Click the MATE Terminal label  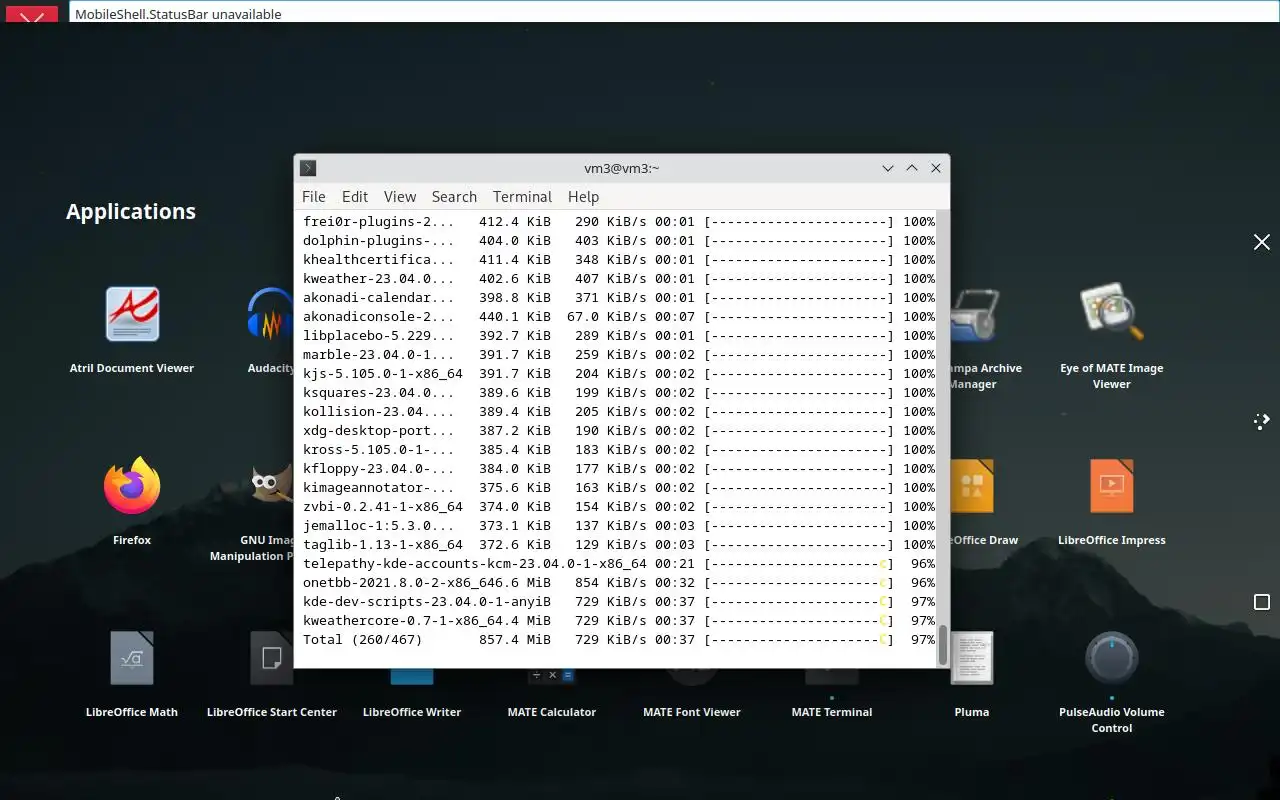click(832, 712)
